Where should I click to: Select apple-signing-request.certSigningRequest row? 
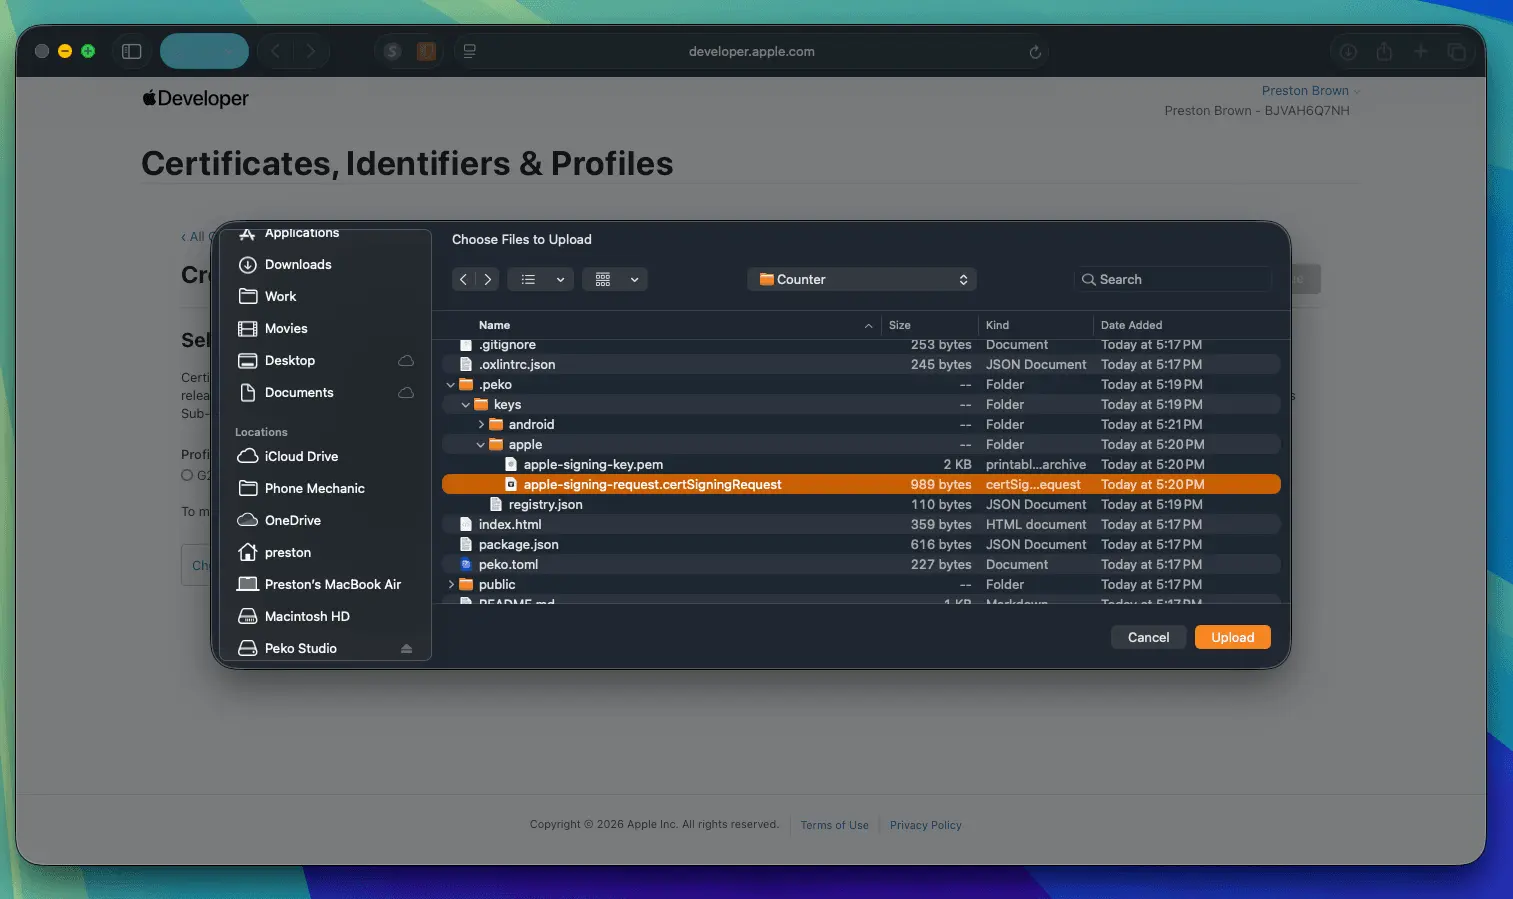pyautogui.click(x=861, y=485)
